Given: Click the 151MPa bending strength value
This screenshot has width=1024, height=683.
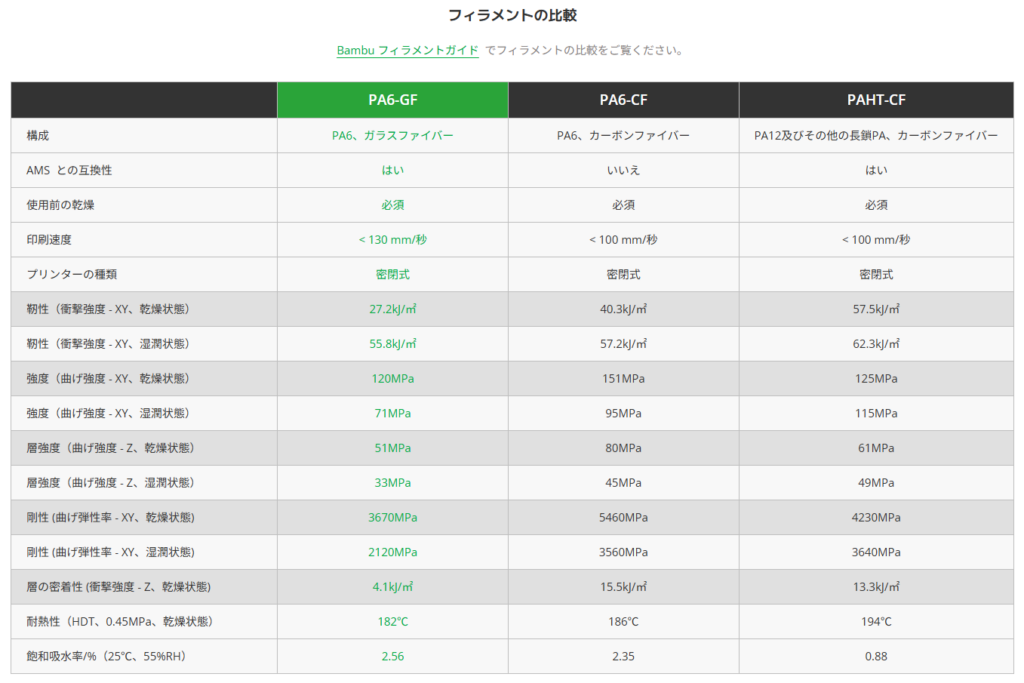Looking at the screenshot, I should pos(623,379).
